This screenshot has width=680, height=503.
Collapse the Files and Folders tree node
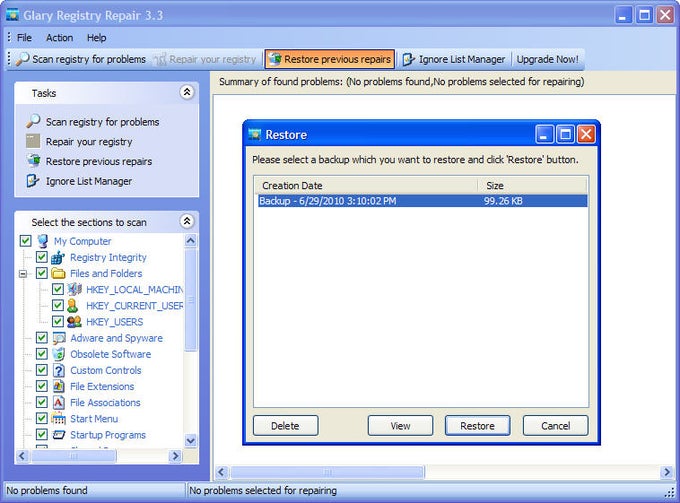(23, 274)
